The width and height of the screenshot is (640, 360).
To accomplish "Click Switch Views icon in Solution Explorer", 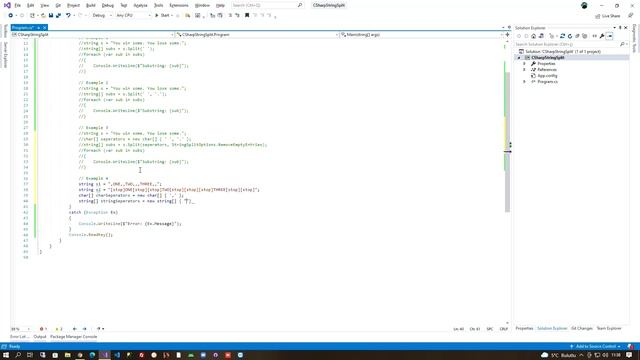I will 541,36.
